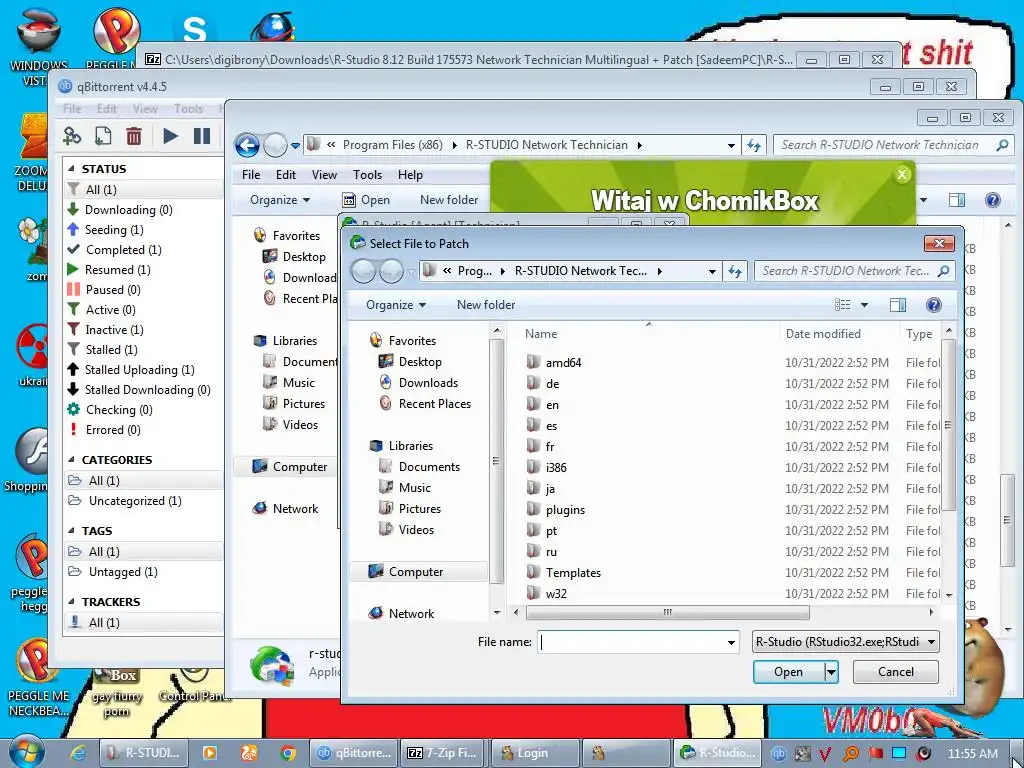The height and width of the screenshot is (768, 1024).
Task: Toggle preview pane in Select File dialog
Action: click(x=898, y=305)
